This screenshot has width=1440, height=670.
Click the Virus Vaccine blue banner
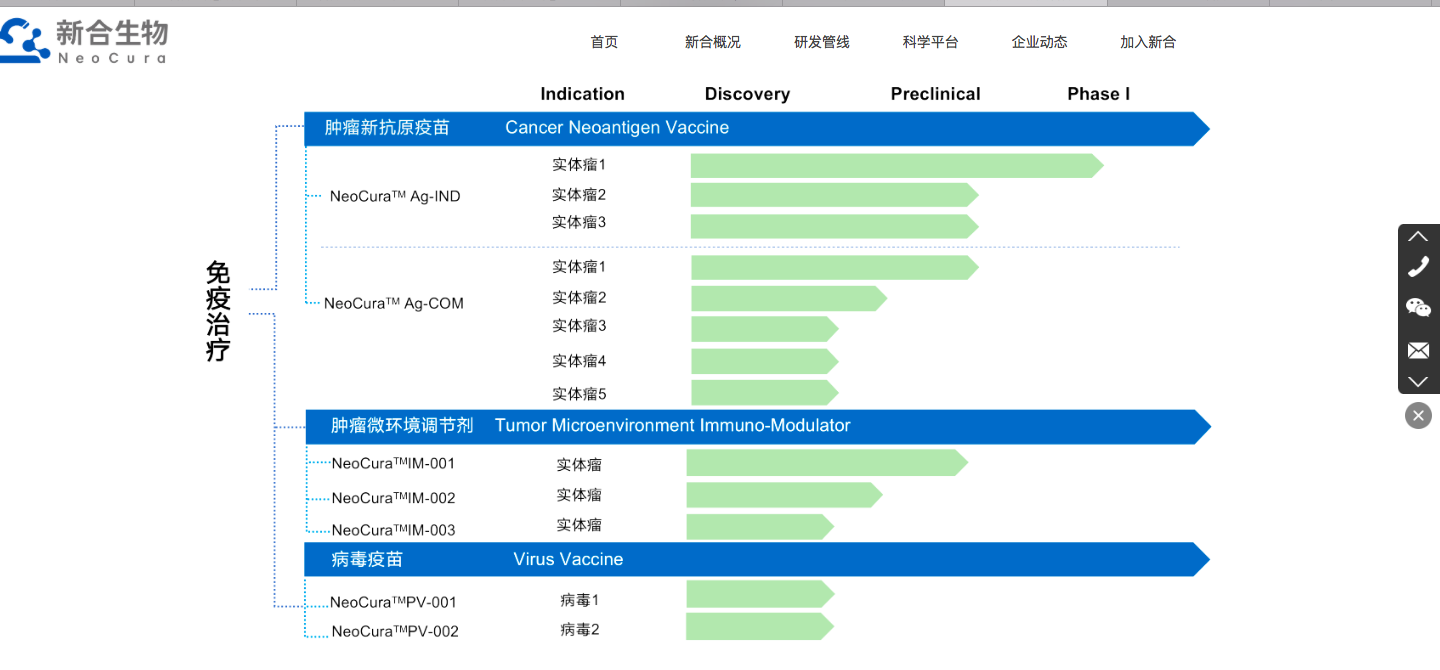click(750, 559)
